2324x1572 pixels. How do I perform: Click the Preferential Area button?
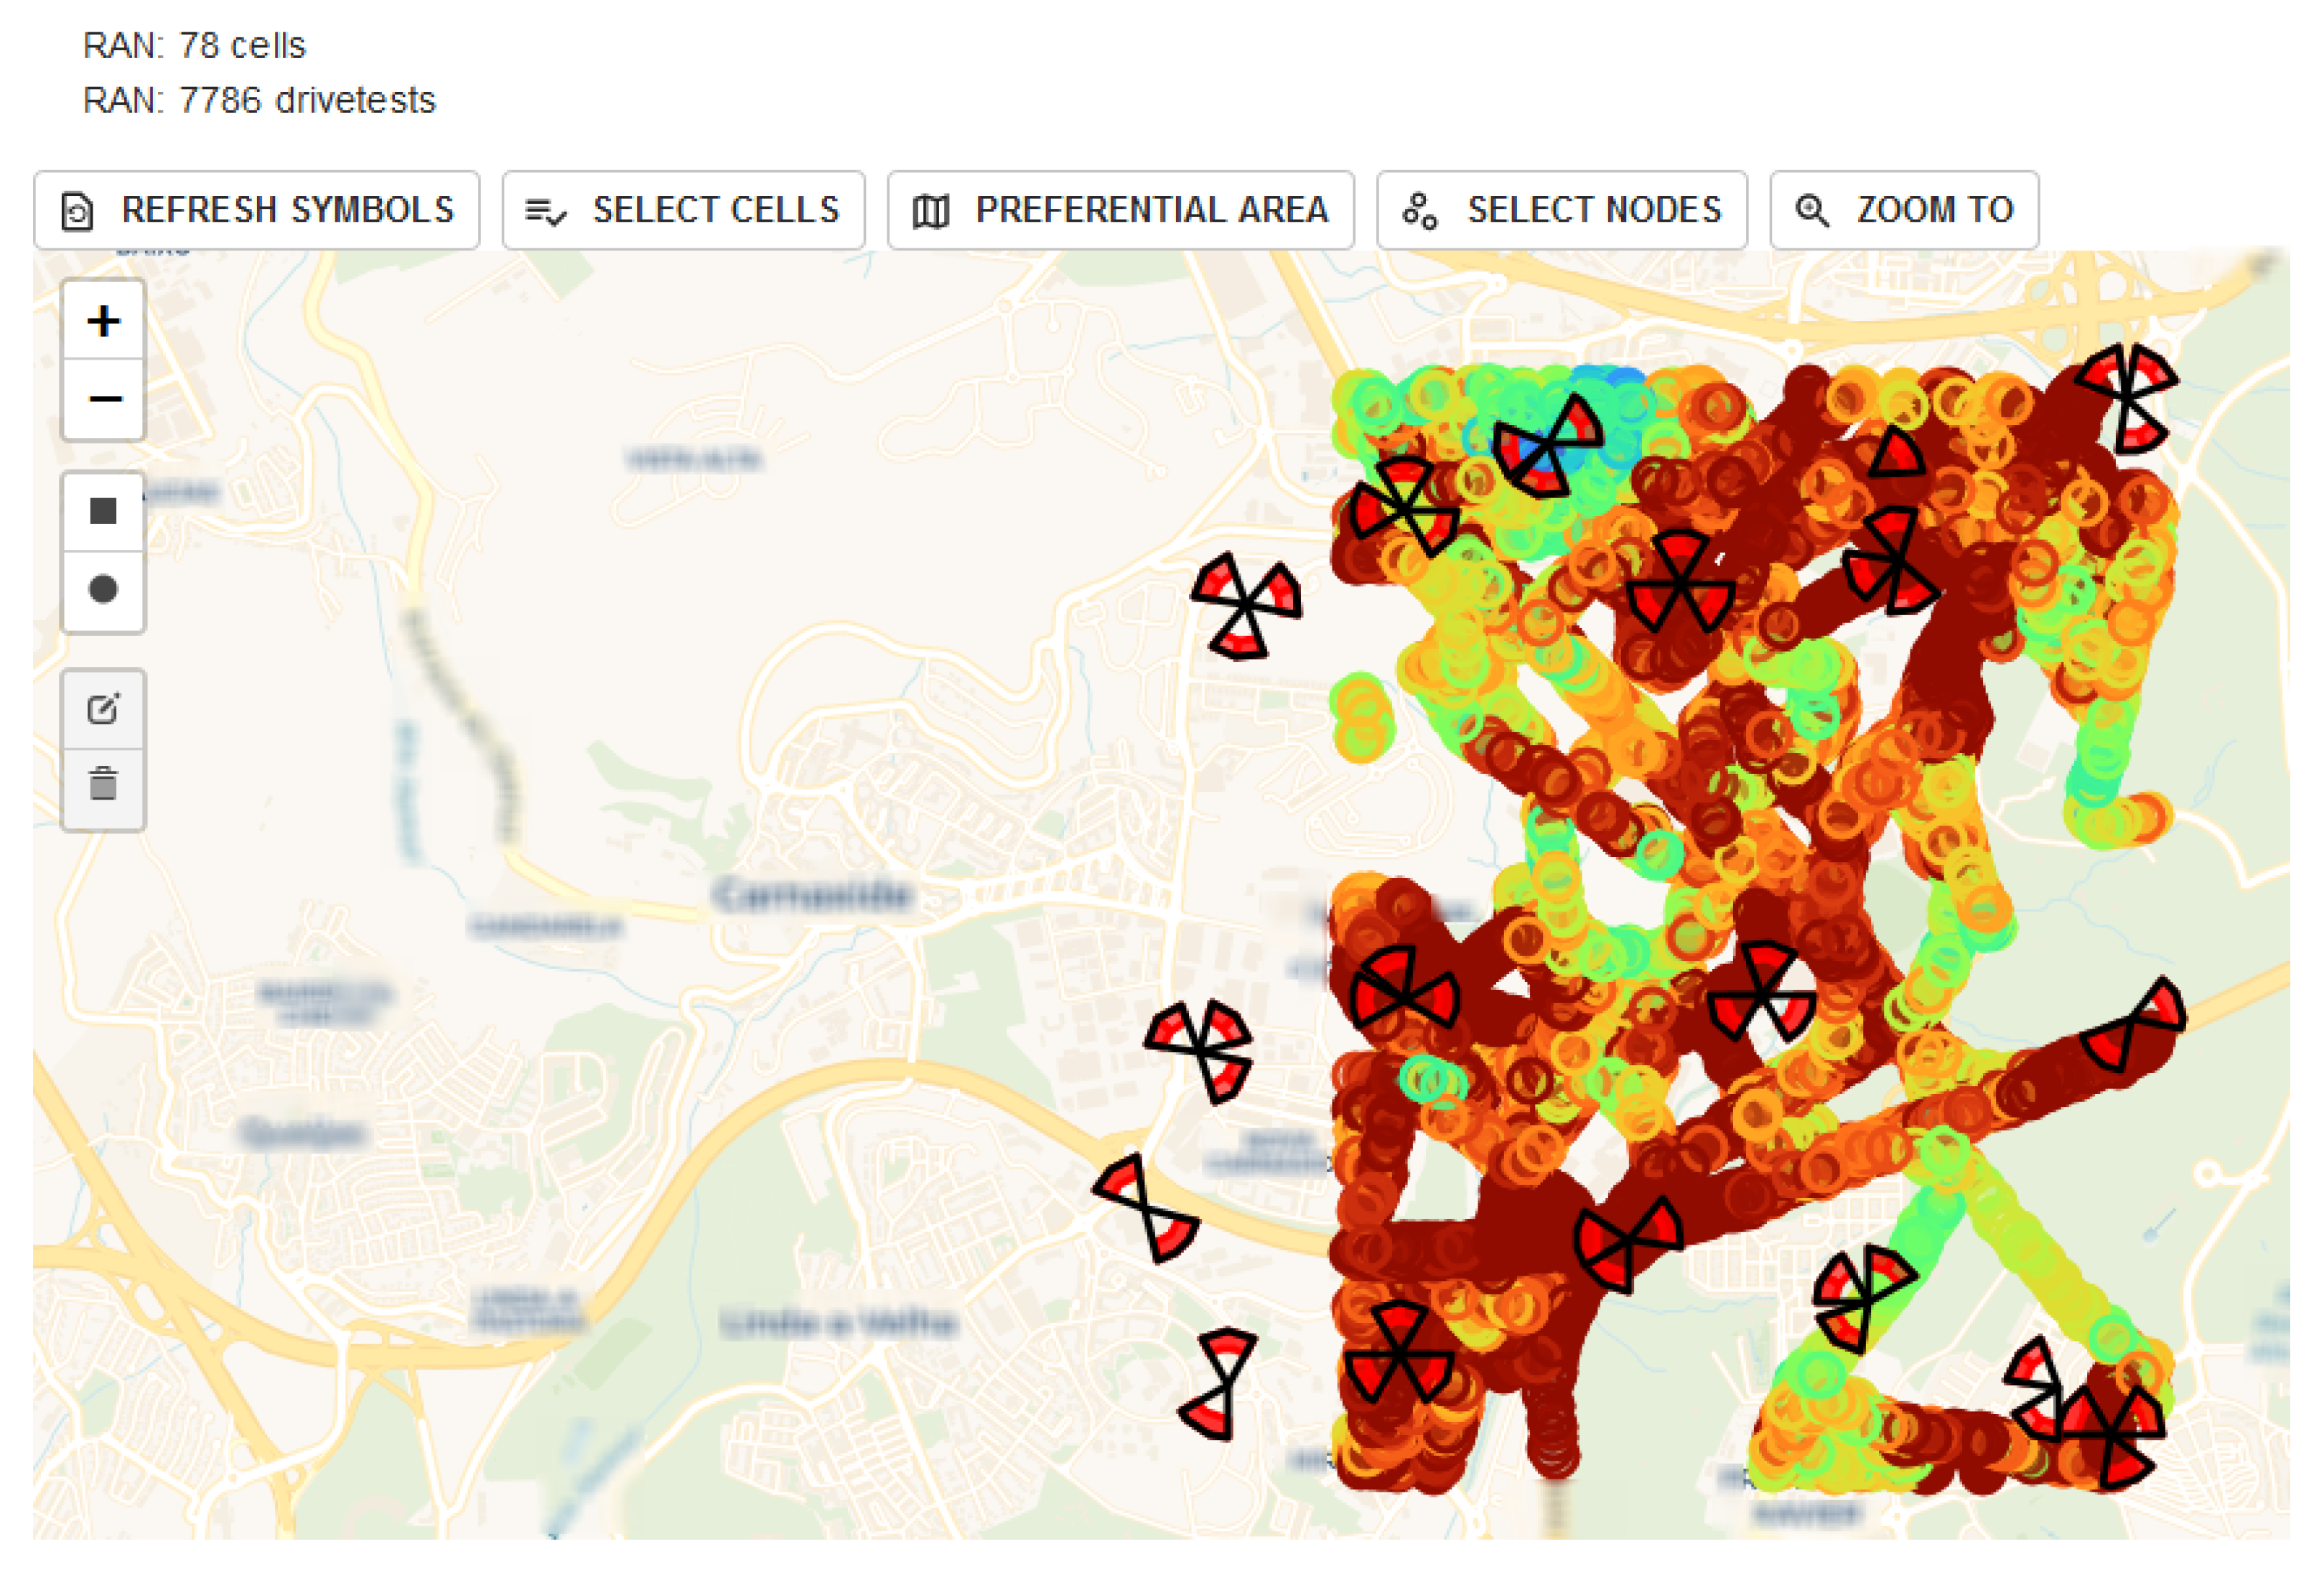coord(1120,210)
